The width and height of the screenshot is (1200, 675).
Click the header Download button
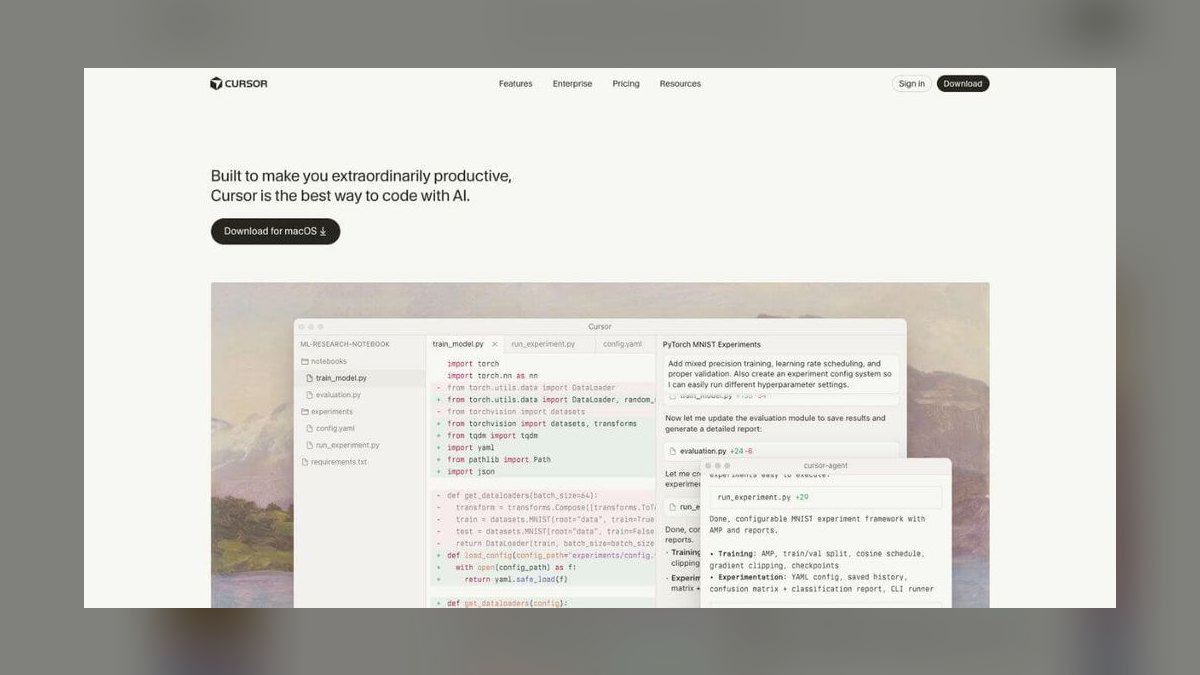963,84
